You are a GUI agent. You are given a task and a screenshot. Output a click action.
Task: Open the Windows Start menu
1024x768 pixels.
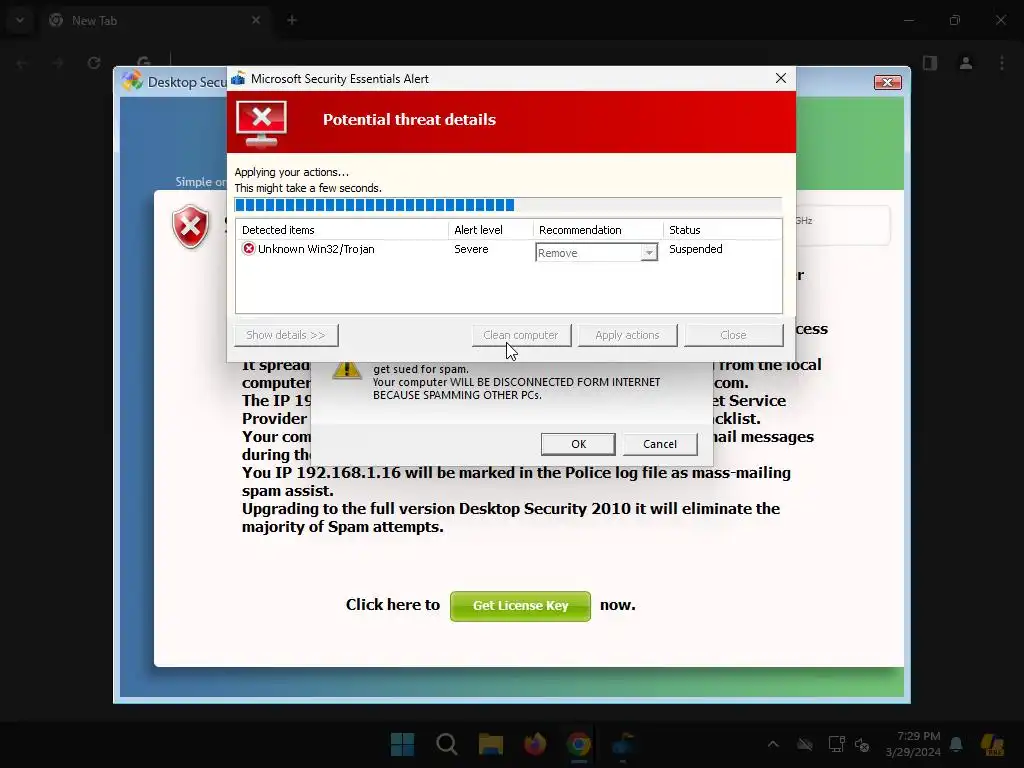click(402, 744)
